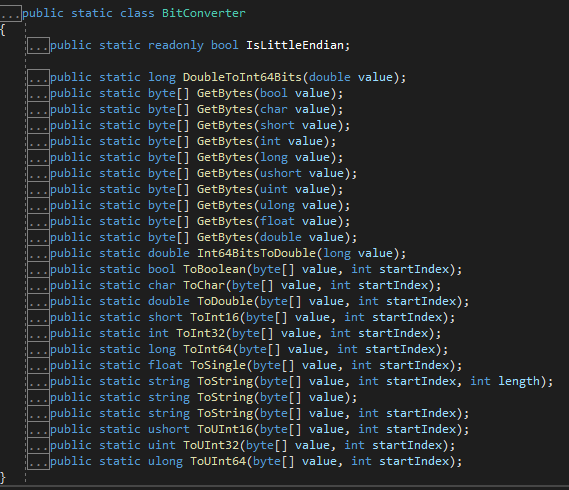Click the 'ulong' return type of ToUInt64

tap(165, 461)
